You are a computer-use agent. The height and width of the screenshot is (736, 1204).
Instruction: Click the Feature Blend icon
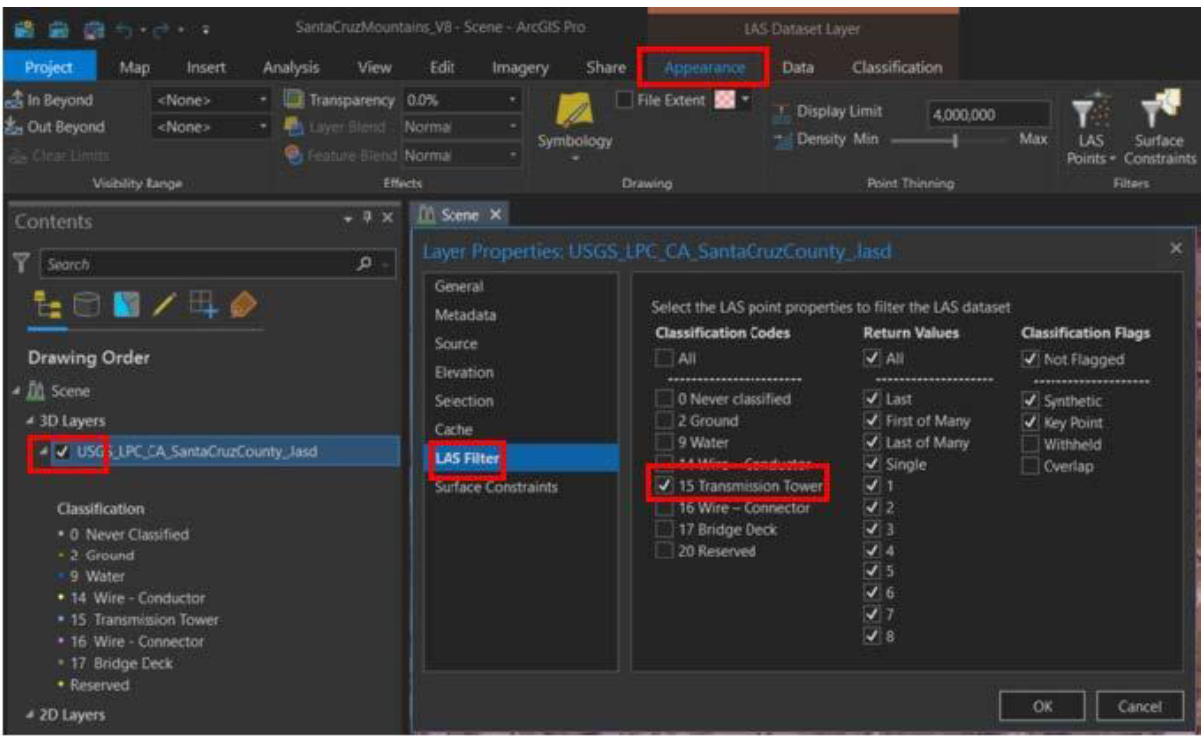pos(293,155)
